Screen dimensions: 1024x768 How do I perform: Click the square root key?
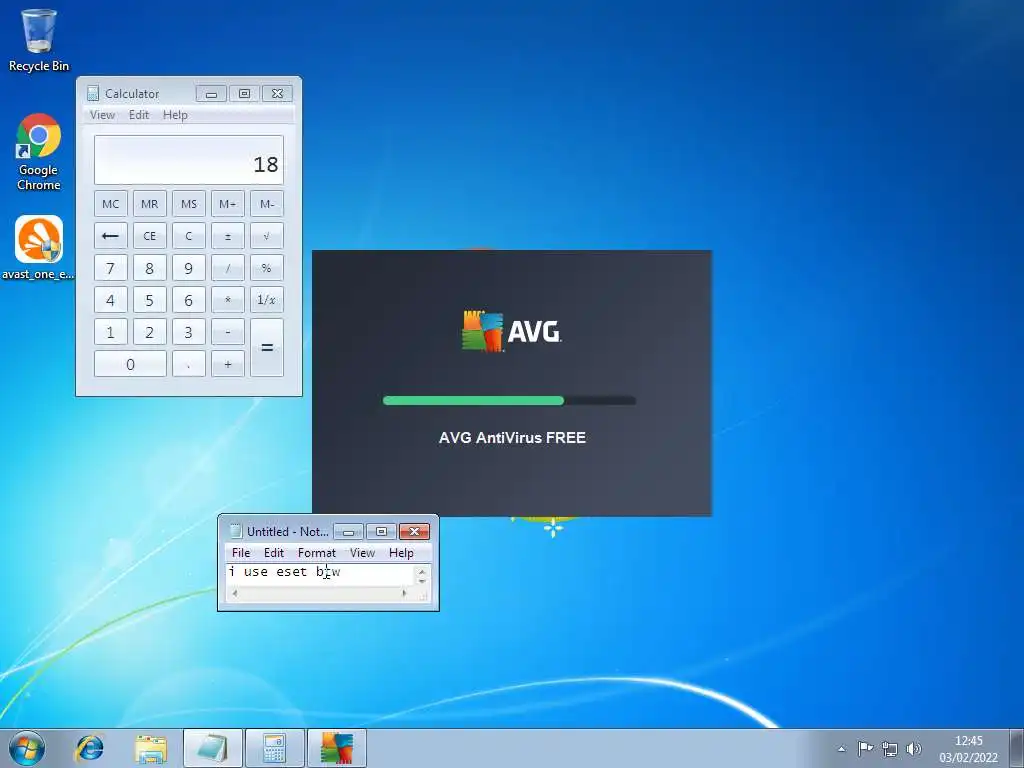tap(267, 236)
